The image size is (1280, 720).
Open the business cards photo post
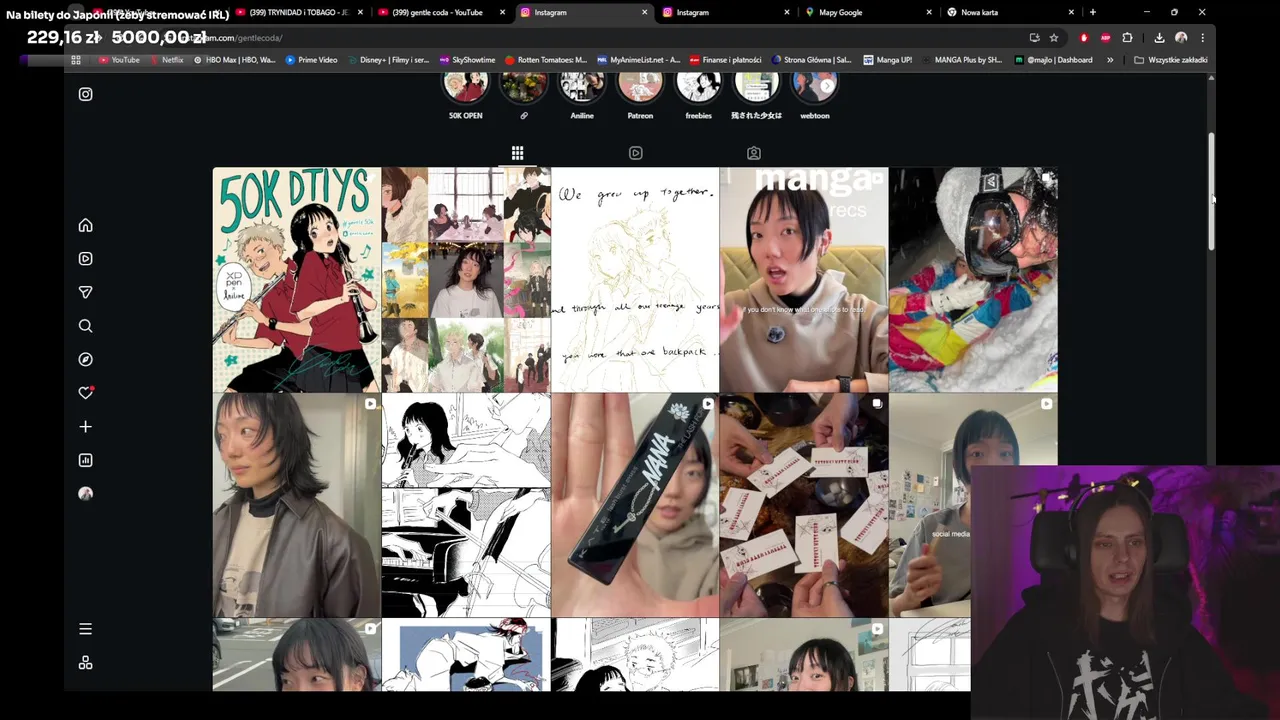804,505
